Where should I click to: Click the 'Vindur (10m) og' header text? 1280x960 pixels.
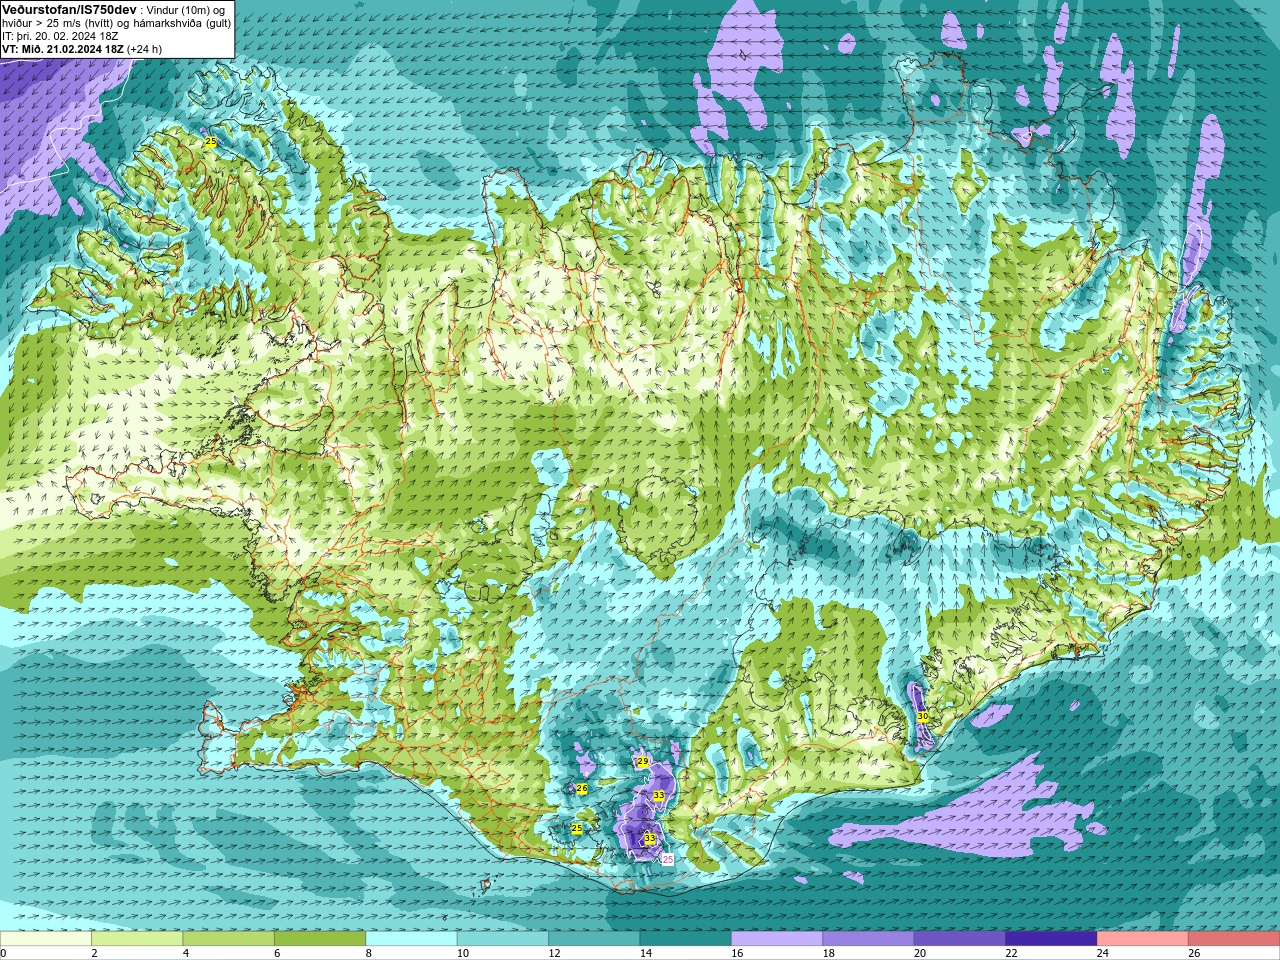coord(186,10)
